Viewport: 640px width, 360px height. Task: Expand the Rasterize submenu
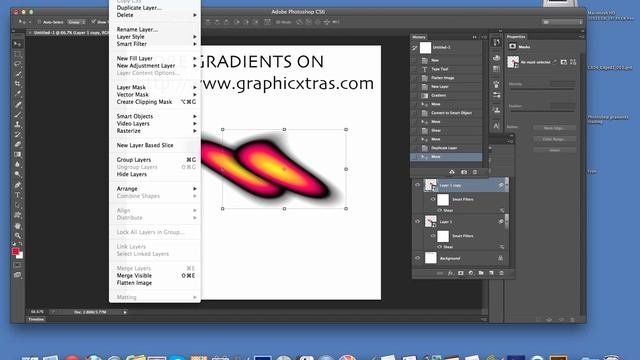(155, 131)
